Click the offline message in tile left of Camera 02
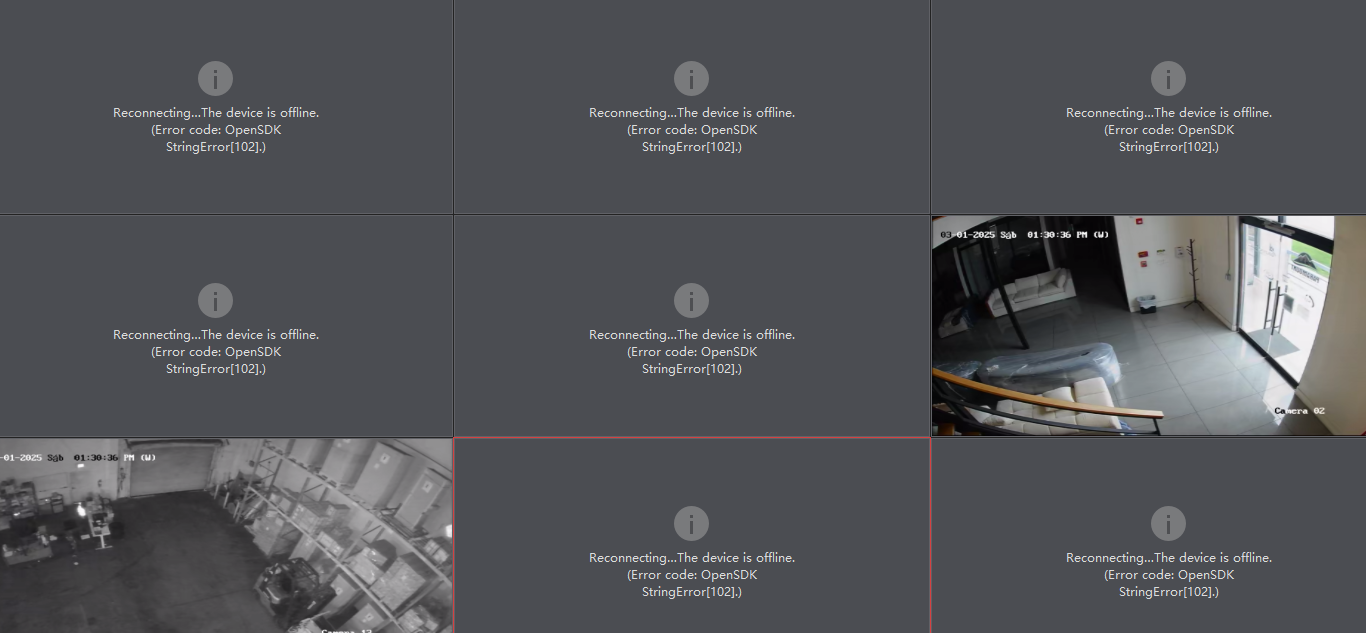 coord(692,352)
